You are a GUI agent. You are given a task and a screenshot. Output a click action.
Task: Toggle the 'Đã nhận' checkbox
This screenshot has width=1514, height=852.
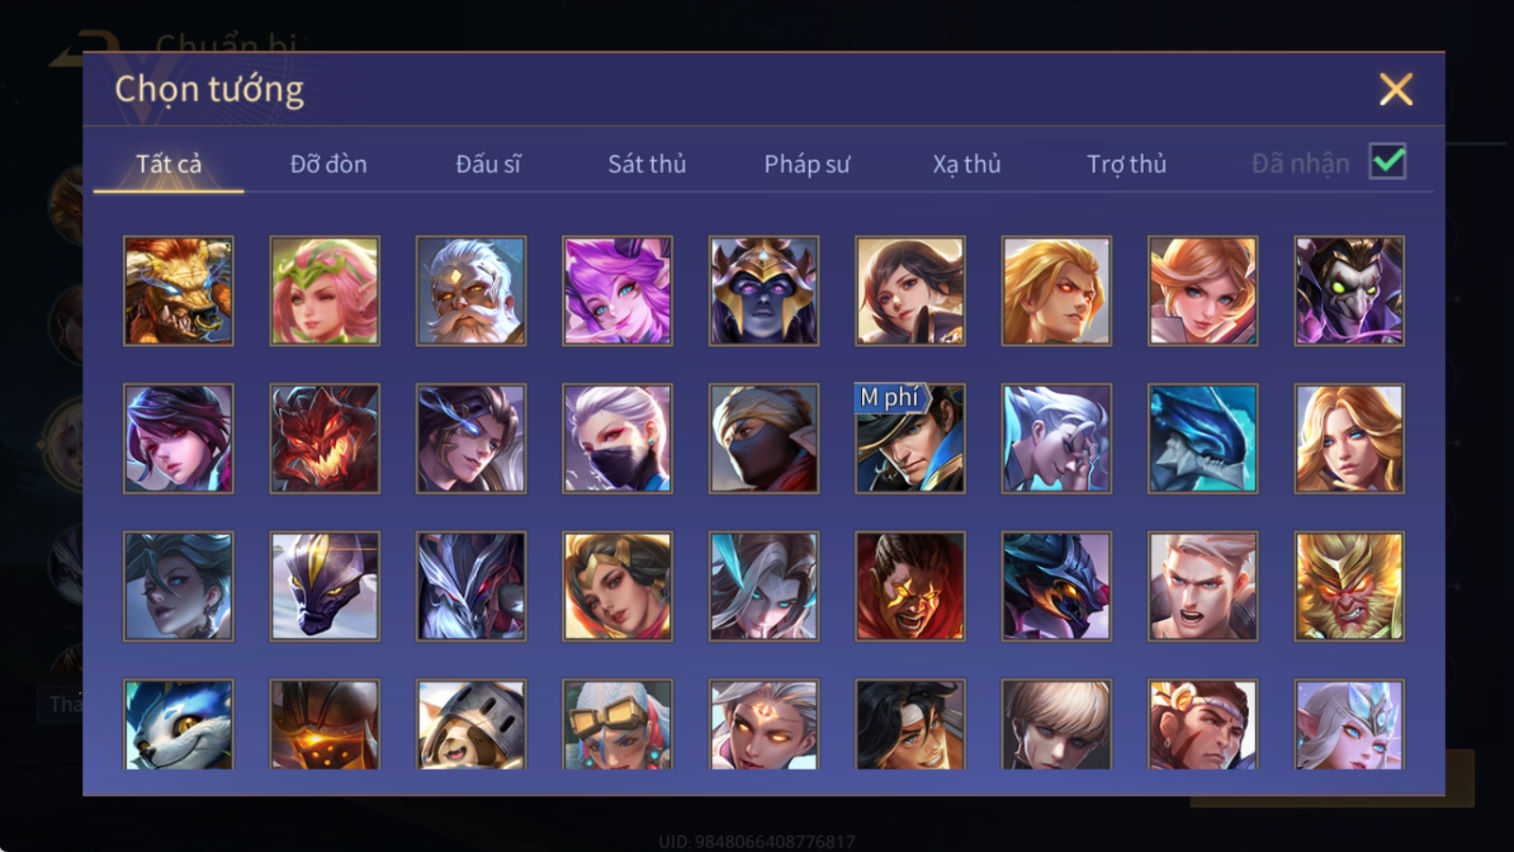coord(1388,162)
